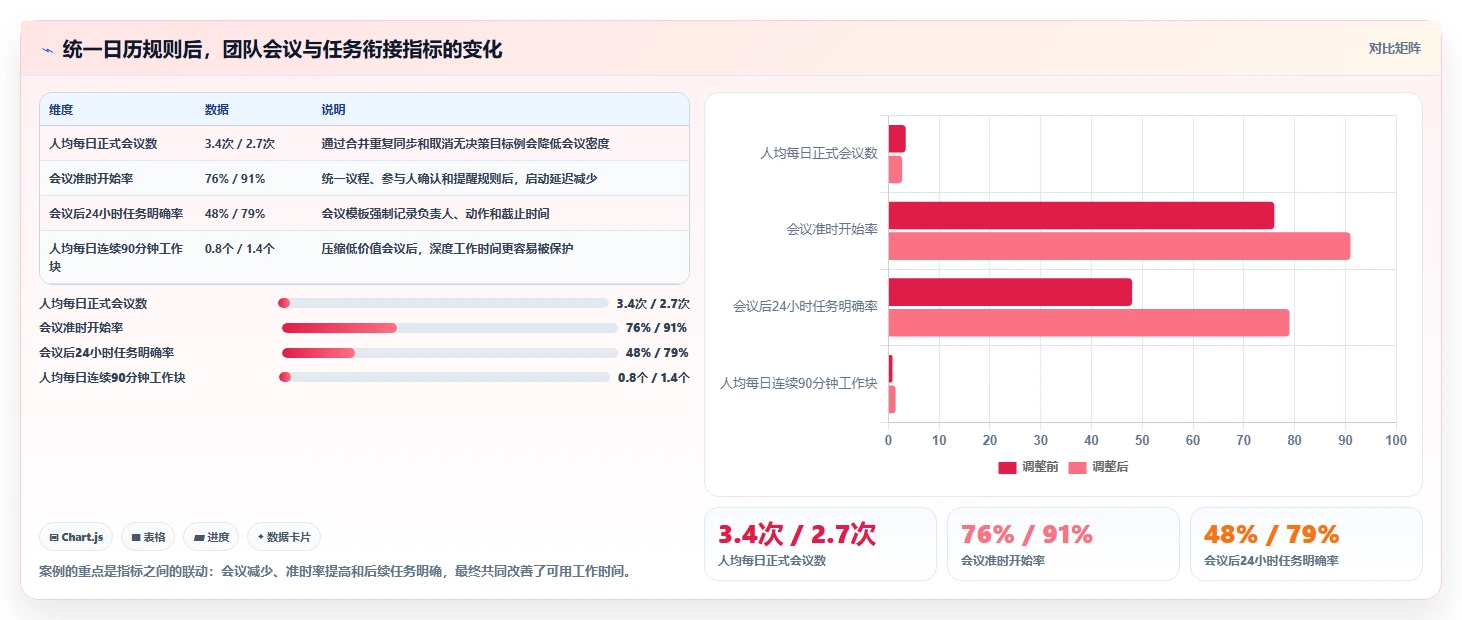The image size is (1462, 620).
Task: Select the 数据卡片 chip
Action: [284, 537]
